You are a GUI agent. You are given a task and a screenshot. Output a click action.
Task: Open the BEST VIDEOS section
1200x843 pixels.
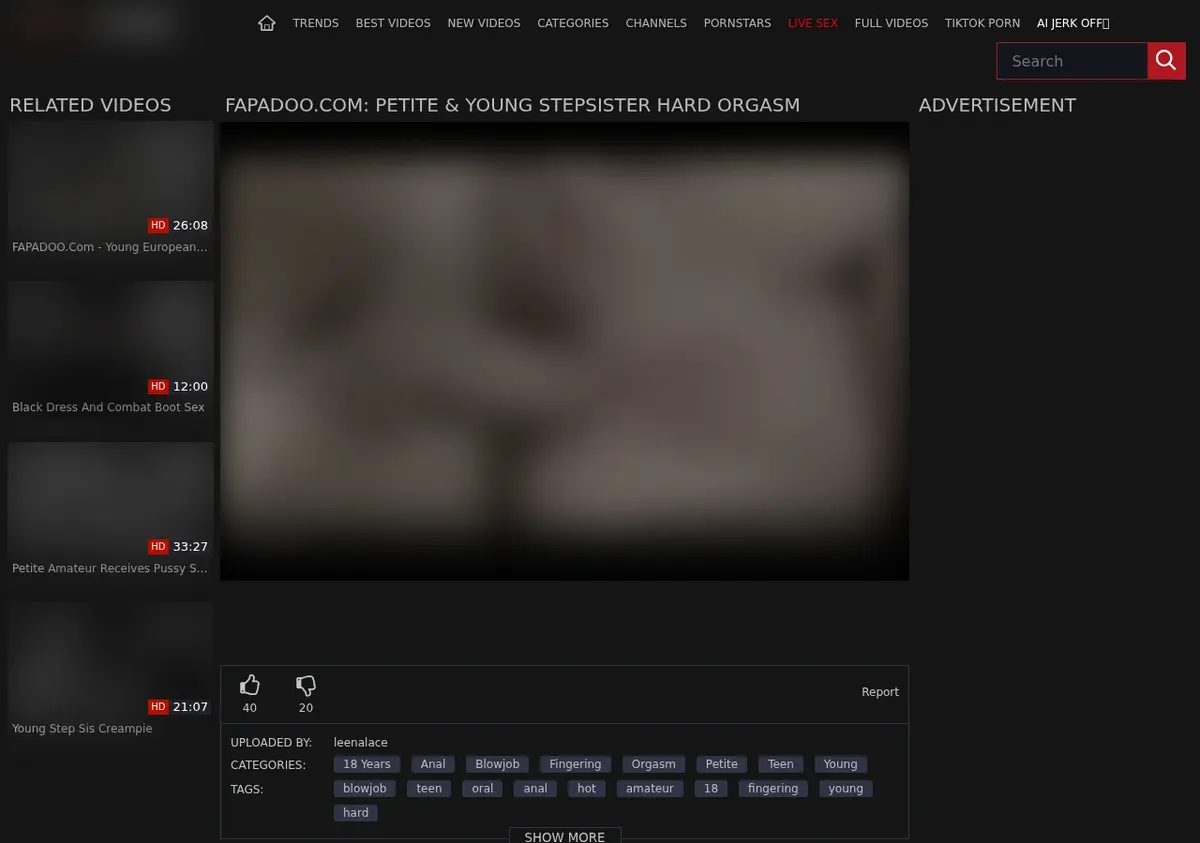point(393,23)
